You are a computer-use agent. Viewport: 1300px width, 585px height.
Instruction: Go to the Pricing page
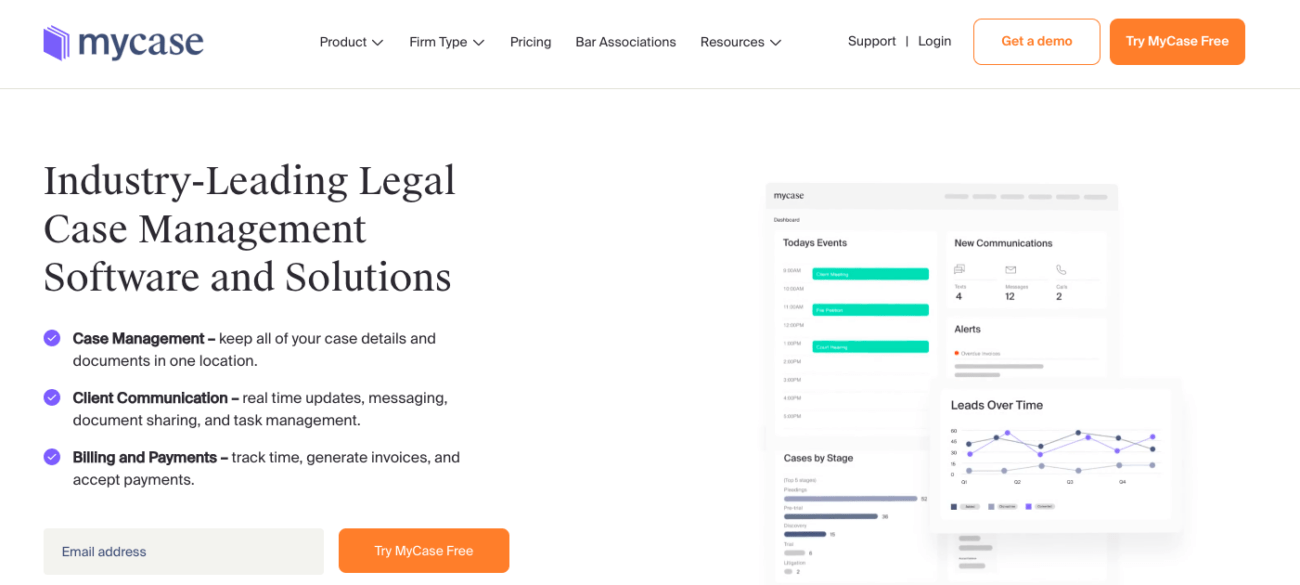click(x=530, y=42)
